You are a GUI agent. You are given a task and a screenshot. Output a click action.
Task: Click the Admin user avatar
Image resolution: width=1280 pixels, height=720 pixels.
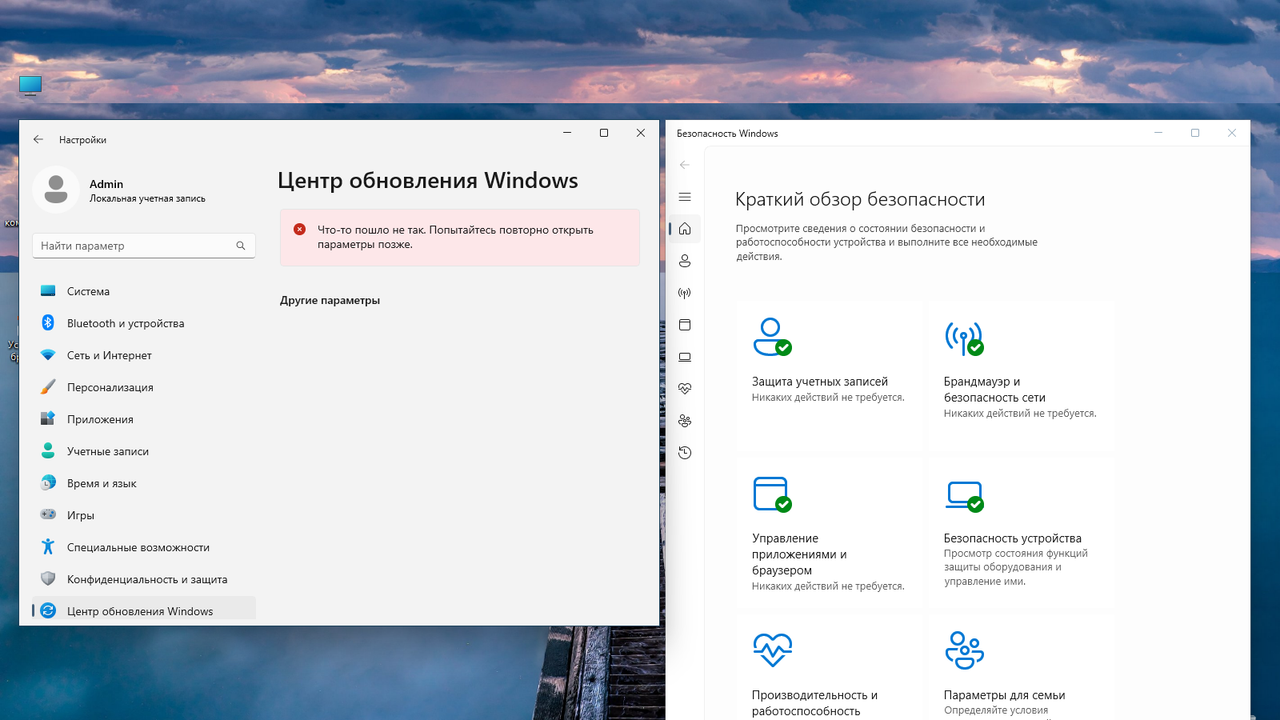56,189
